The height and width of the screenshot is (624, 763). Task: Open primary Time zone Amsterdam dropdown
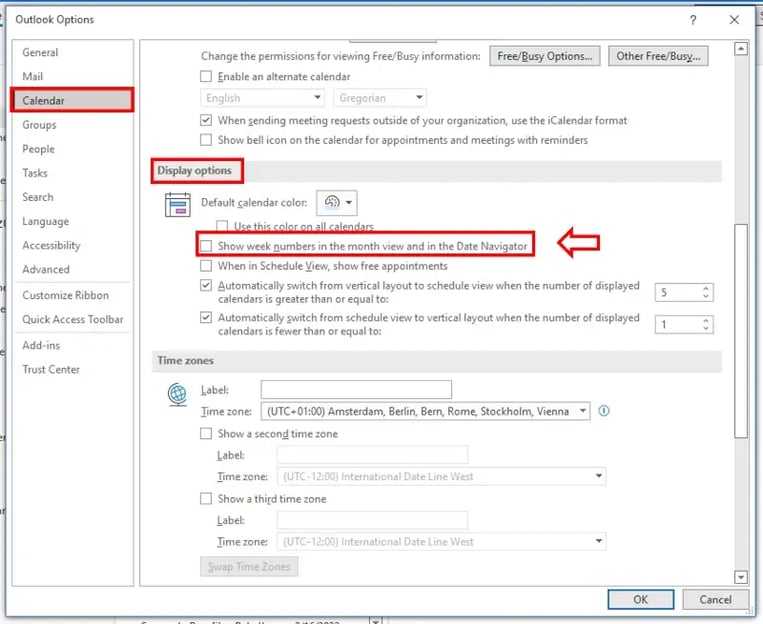(425, 411)
